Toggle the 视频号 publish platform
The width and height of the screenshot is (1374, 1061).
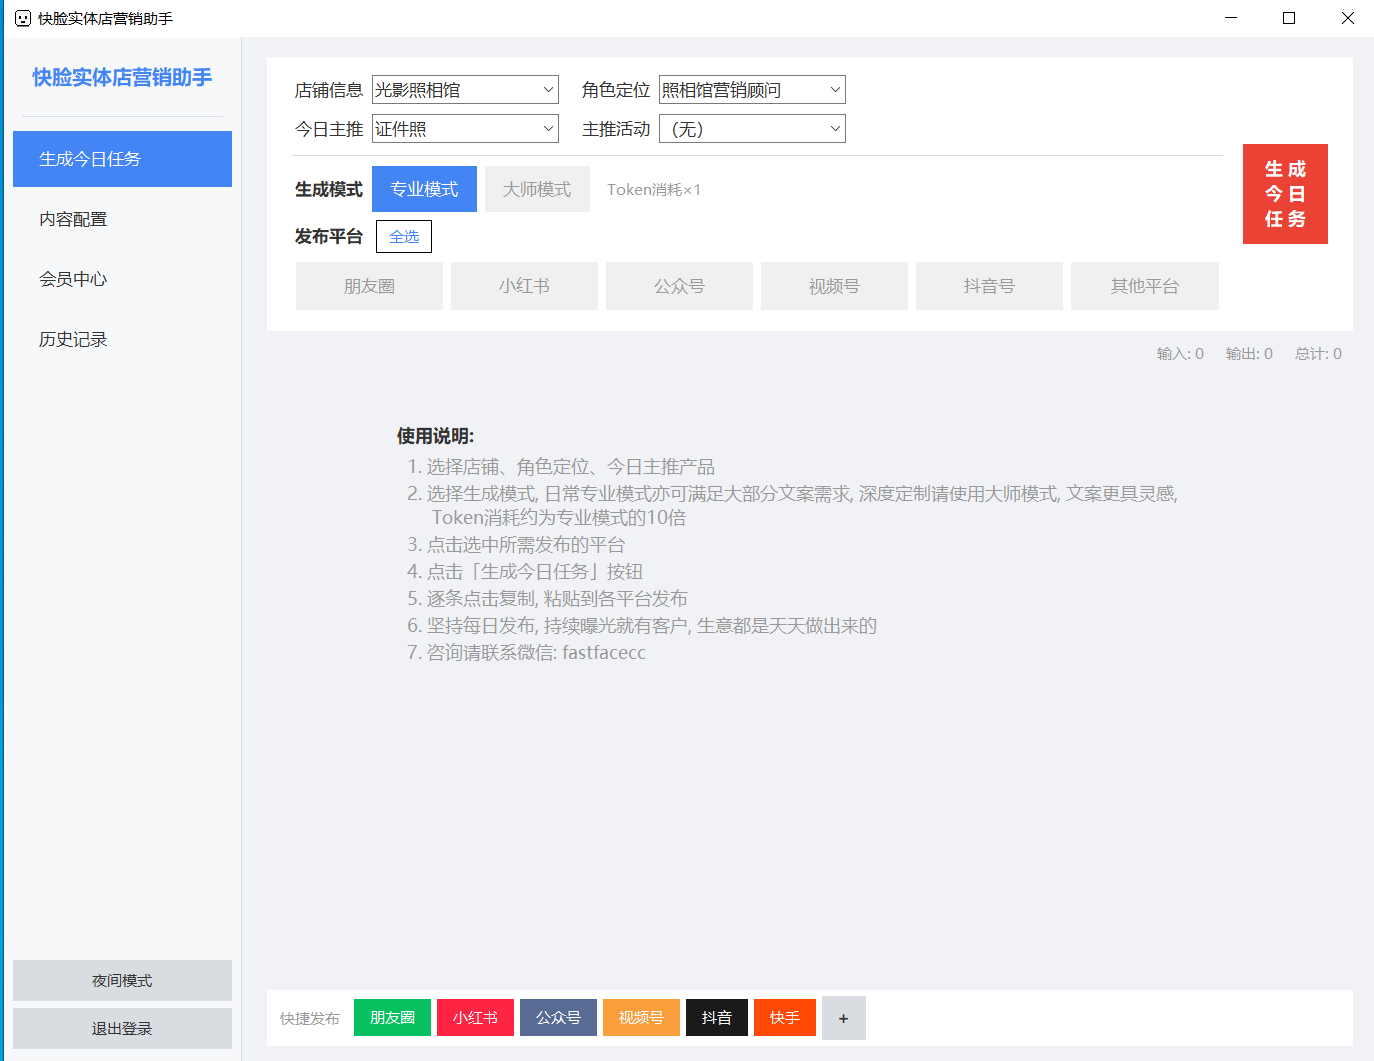pyautogui.click(x=834, y=286)
